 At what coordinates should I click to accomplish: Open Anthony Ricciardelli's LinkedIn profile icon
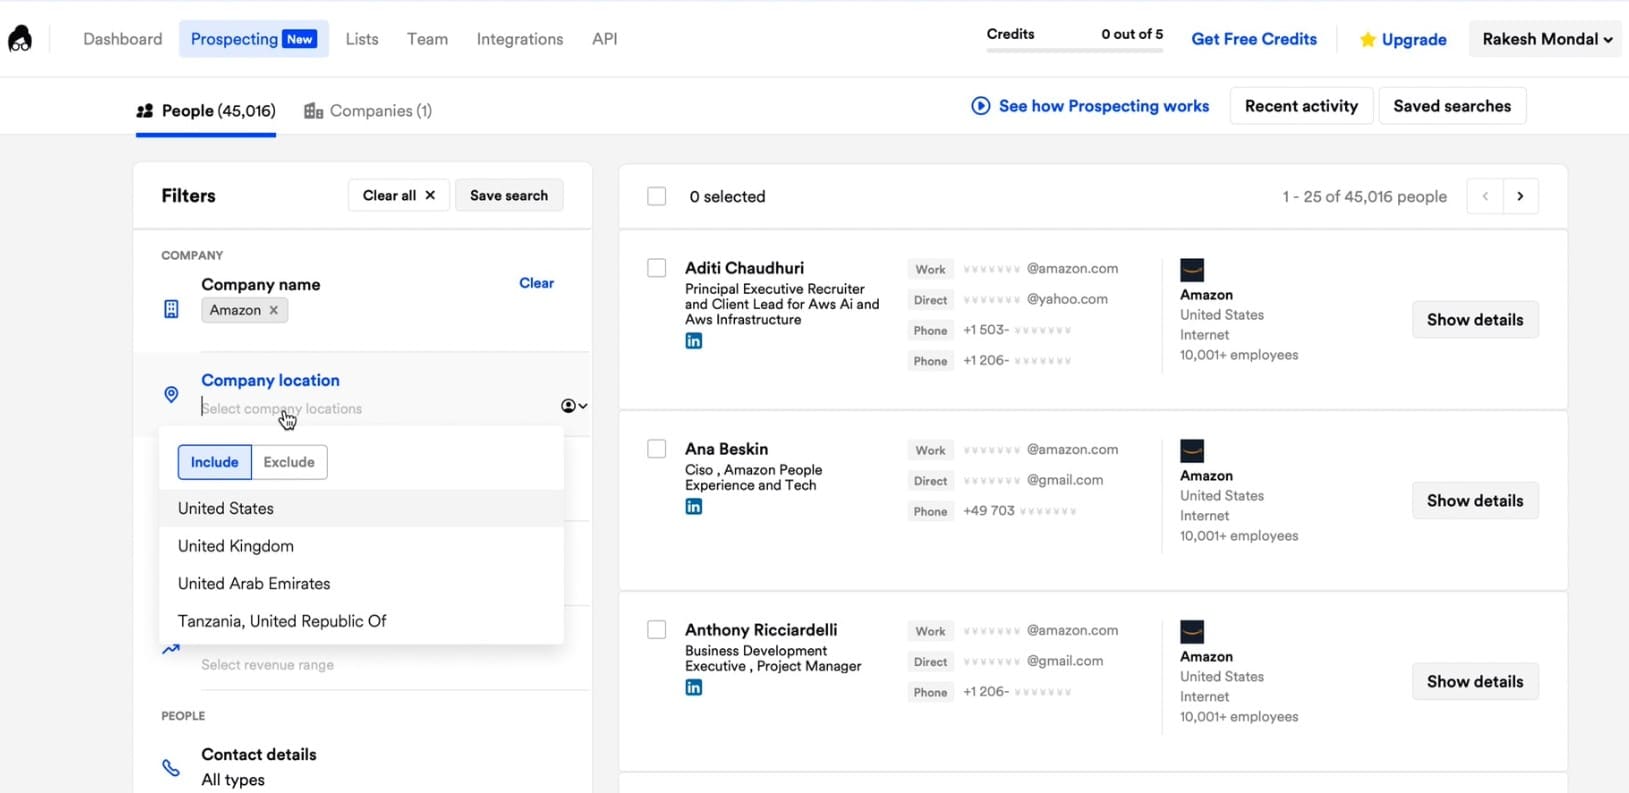pos(694,688)
